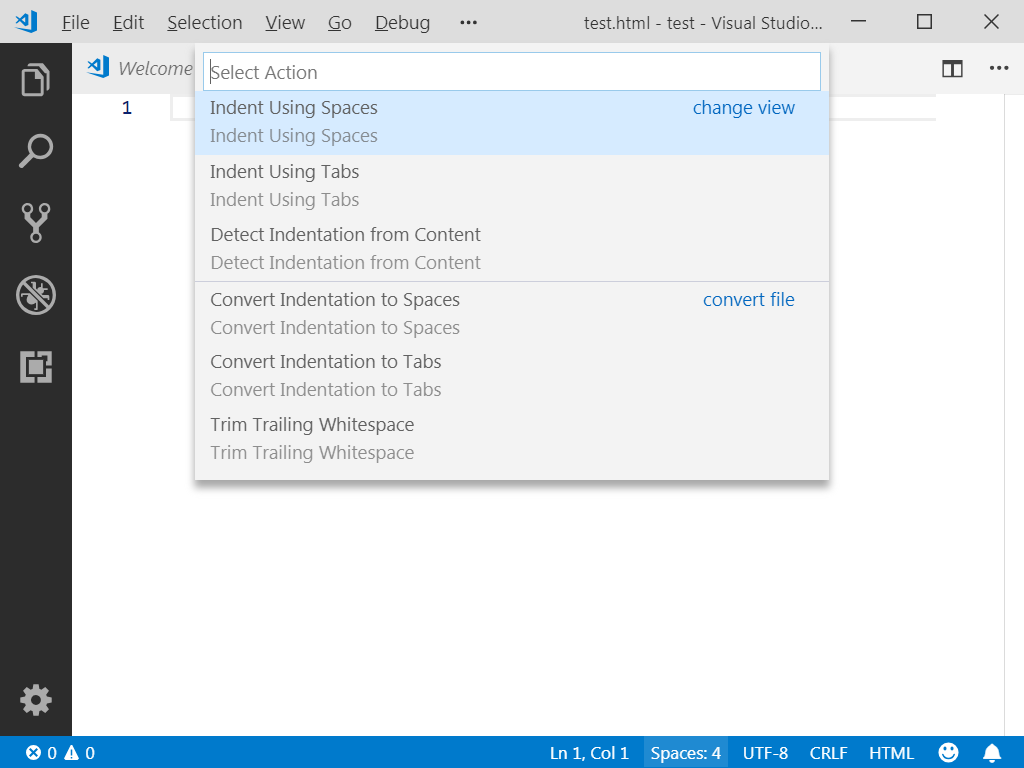Open the Source Control view

(x=35, y=223)
